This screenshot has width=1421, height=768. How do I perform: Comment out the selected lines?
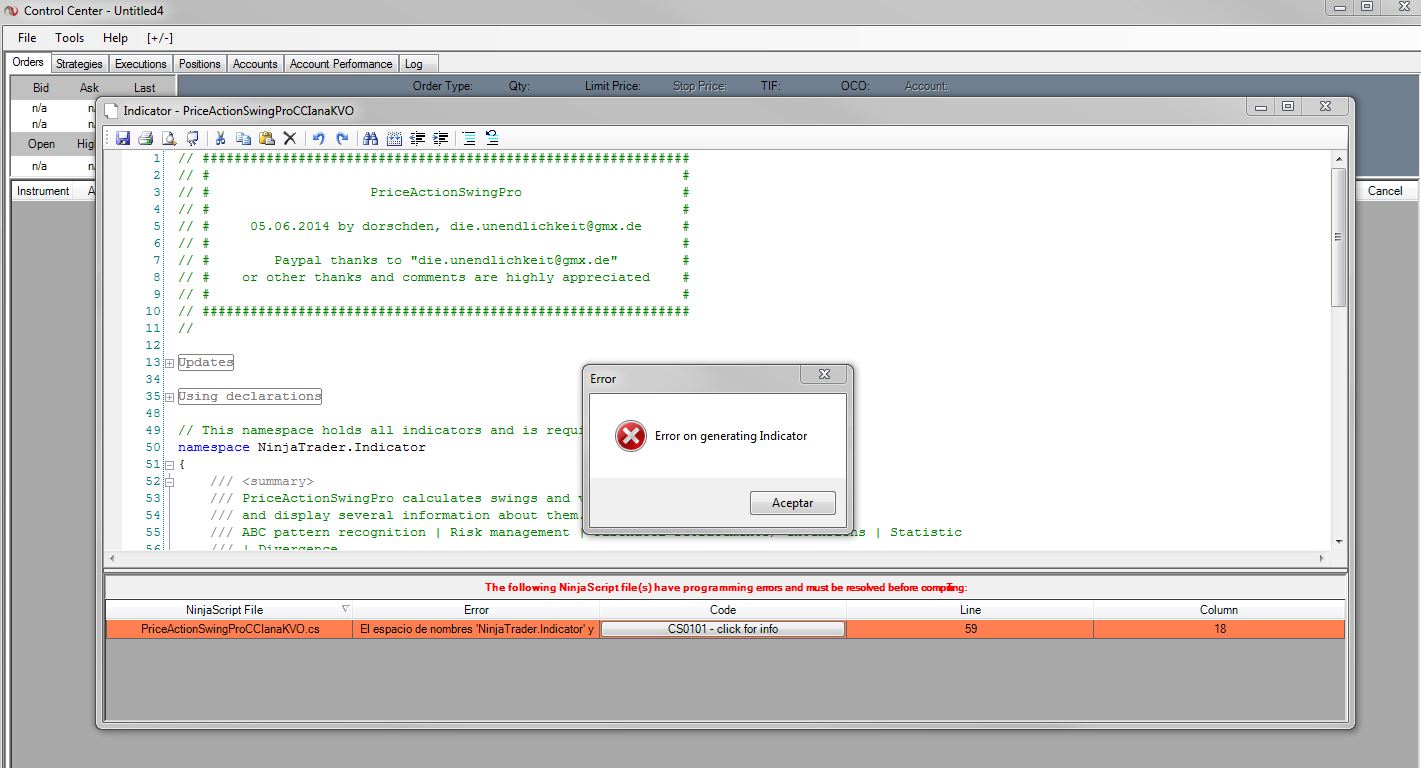tap(468, 138)
